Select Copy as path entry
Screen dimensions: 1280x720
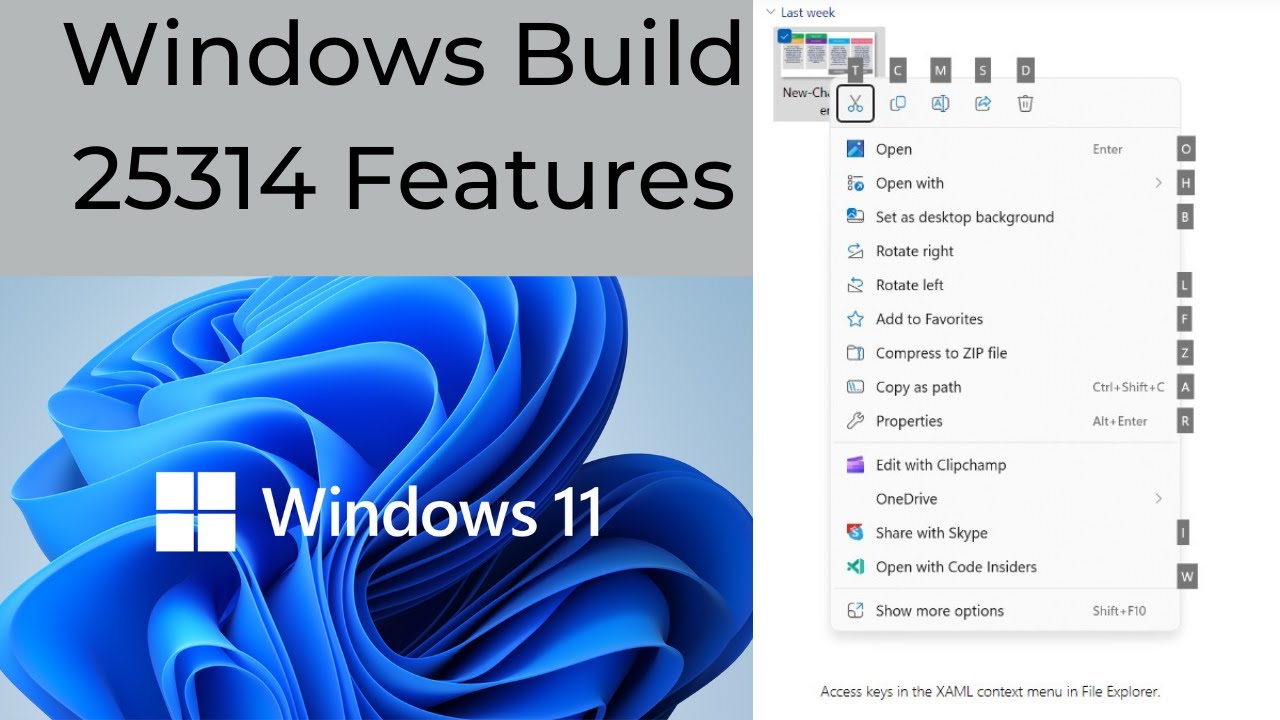(x=1005, y=387)
